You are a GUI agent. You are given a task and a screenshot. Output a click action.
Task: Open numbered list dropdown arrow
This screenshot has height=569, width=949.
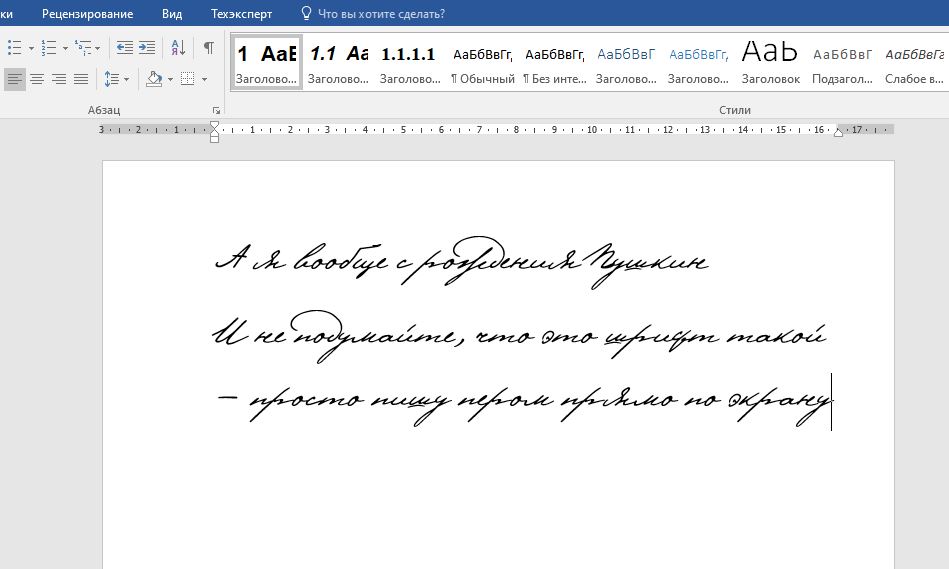pos(65,48)
